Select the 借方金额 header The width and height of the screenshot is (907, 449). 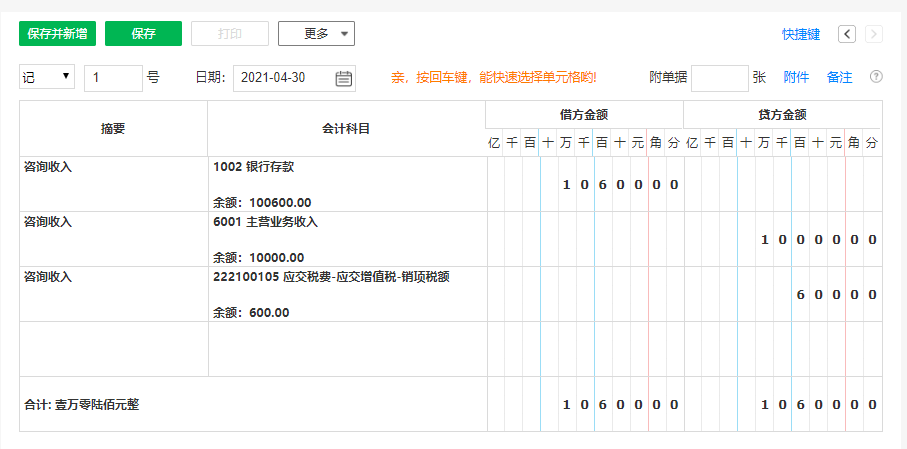pyautogui.click(x=584, y=115)
